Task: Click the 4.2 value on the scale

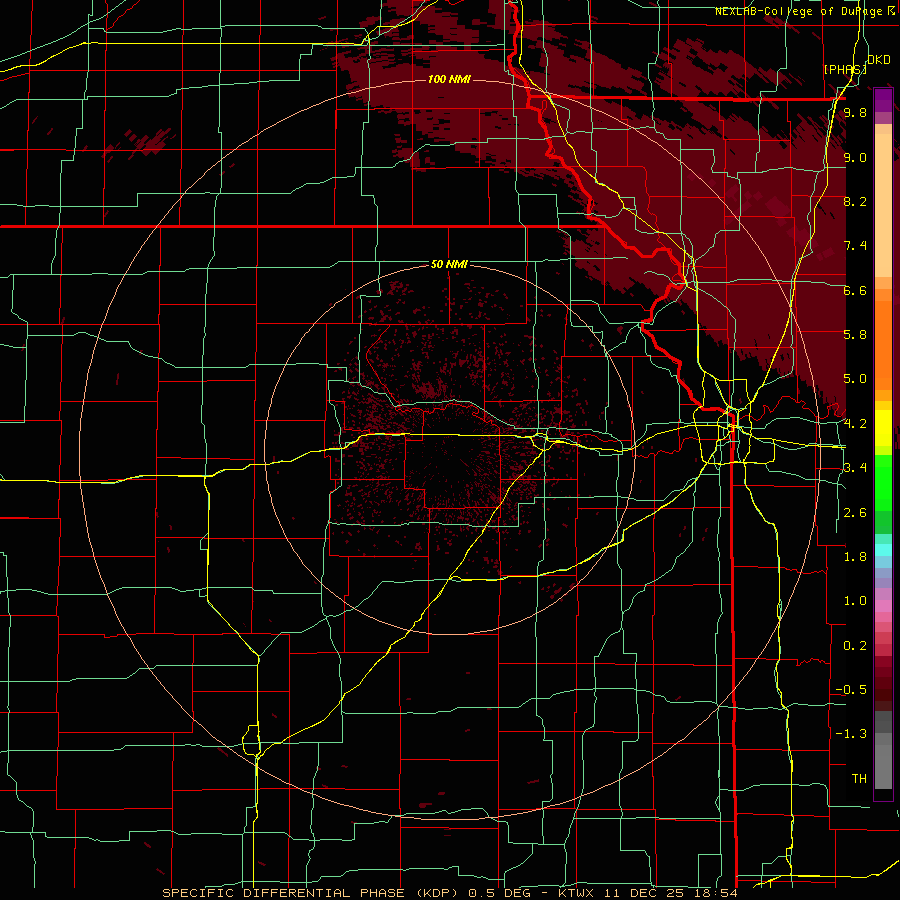Action: tap(855, 424)
